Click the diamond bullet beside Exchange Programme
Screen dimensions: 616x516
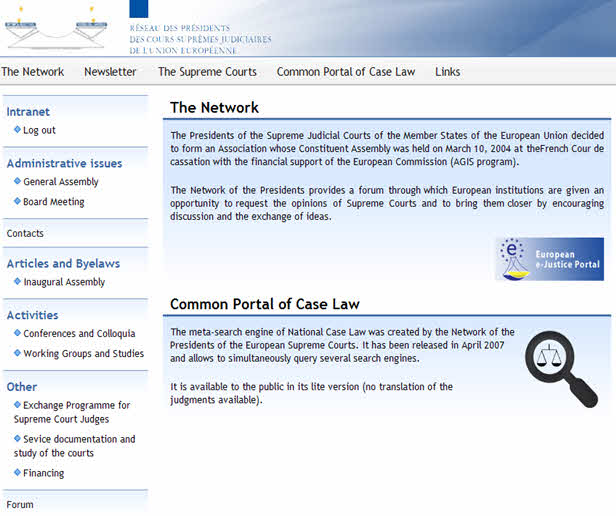tap(17, 404)
